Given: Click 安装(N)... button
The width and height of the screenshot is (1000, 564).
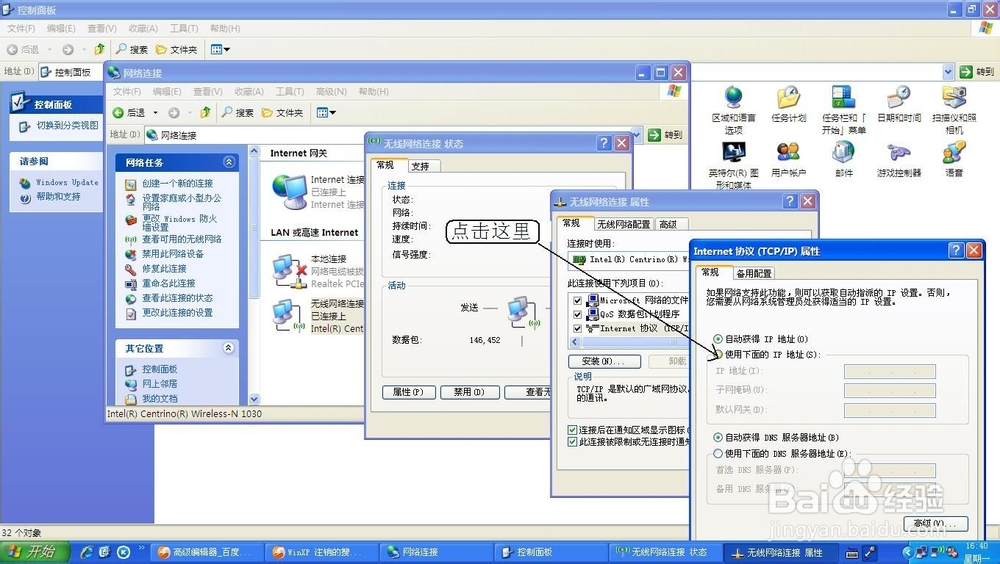Looking at the screenshot, I should click(x=604, y=361).
